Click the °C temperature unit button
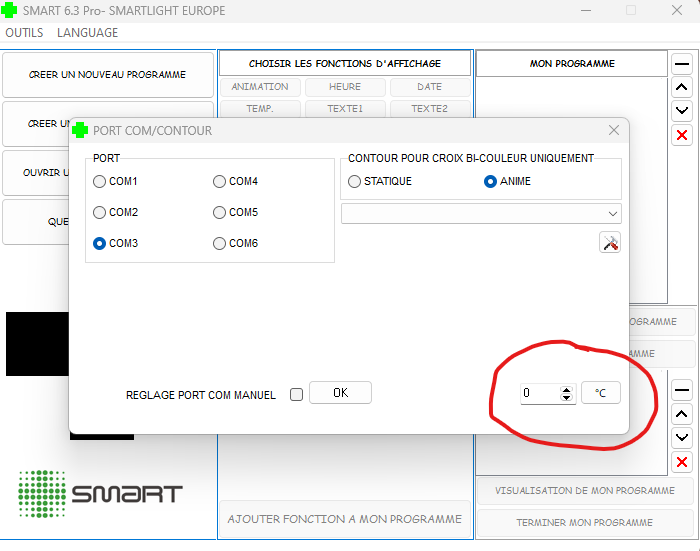The image size is (700, 551). 600,393
